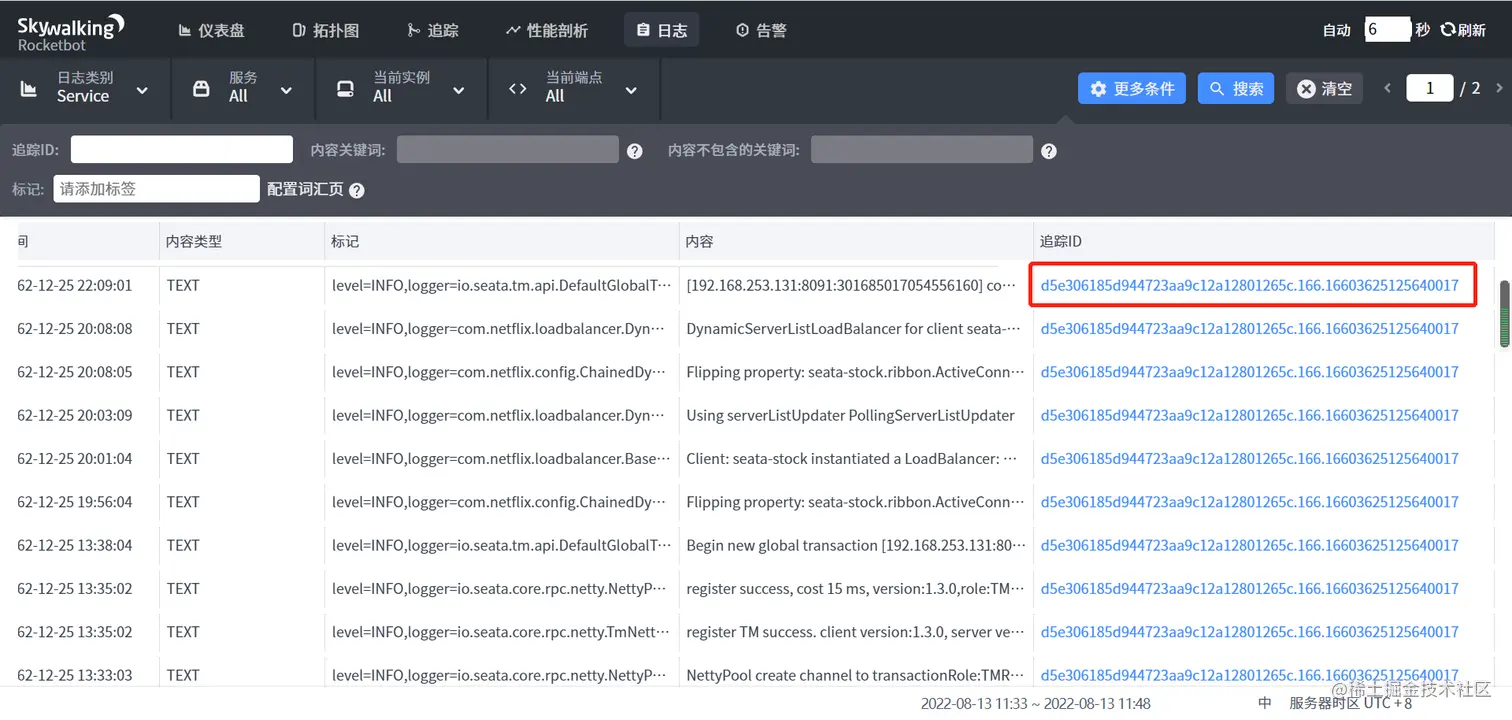This screenshot has height=720, width=1512.
Task: Open the 追踪 trace tab
Action: (x=433, y=30)
